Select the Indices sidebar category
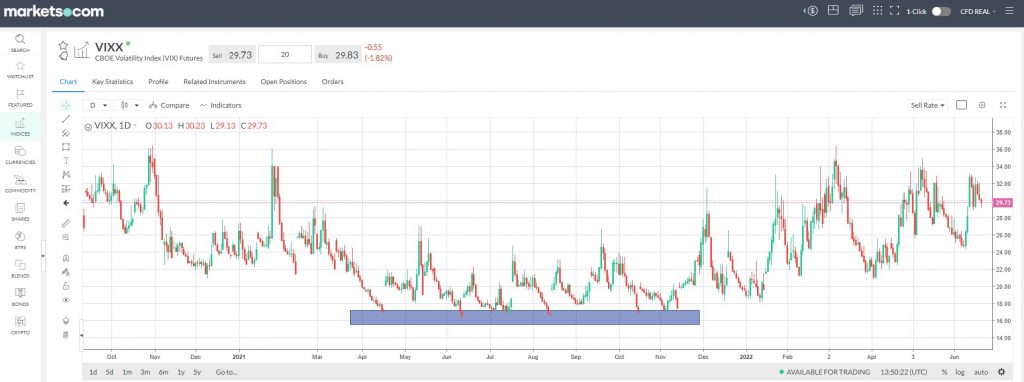Viewport: 1024px width, 382px height. 20,126
